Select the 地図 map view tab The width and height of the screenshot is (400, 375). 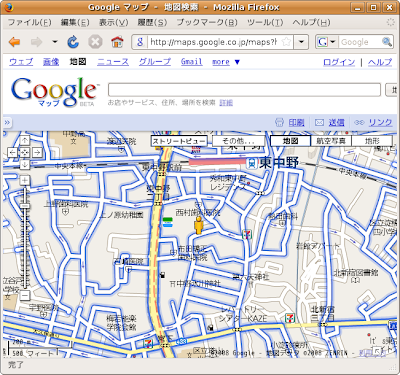coord(290,141)
